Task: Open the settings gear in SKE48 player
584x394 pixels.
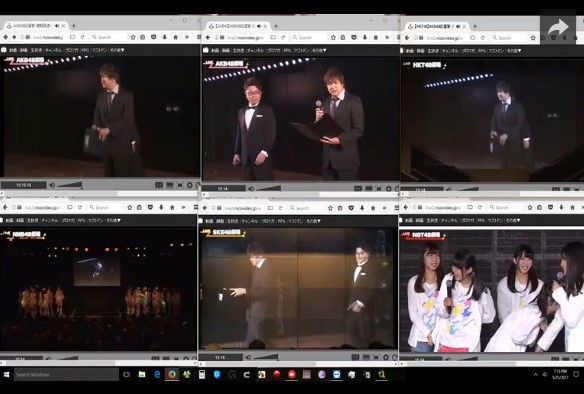Action: tap(386, 357)
